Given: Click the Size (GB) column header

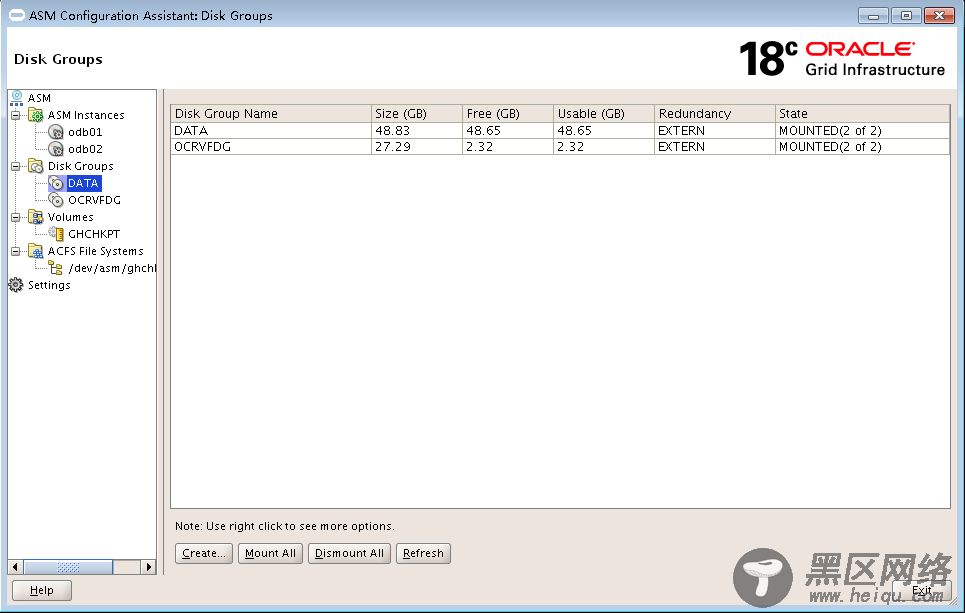Looking at the screenshot, I should [417, 113].
